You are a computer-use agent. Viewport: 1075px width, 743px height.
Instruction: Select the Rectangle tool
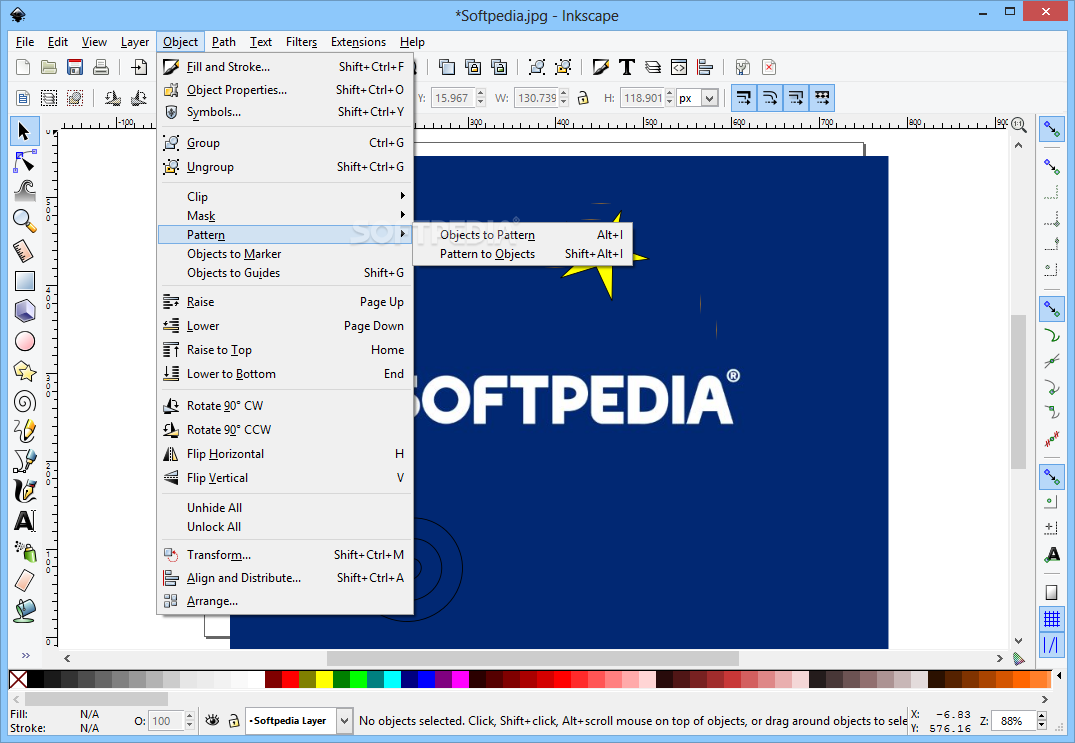pyautogui.click(x=25, y=281)
